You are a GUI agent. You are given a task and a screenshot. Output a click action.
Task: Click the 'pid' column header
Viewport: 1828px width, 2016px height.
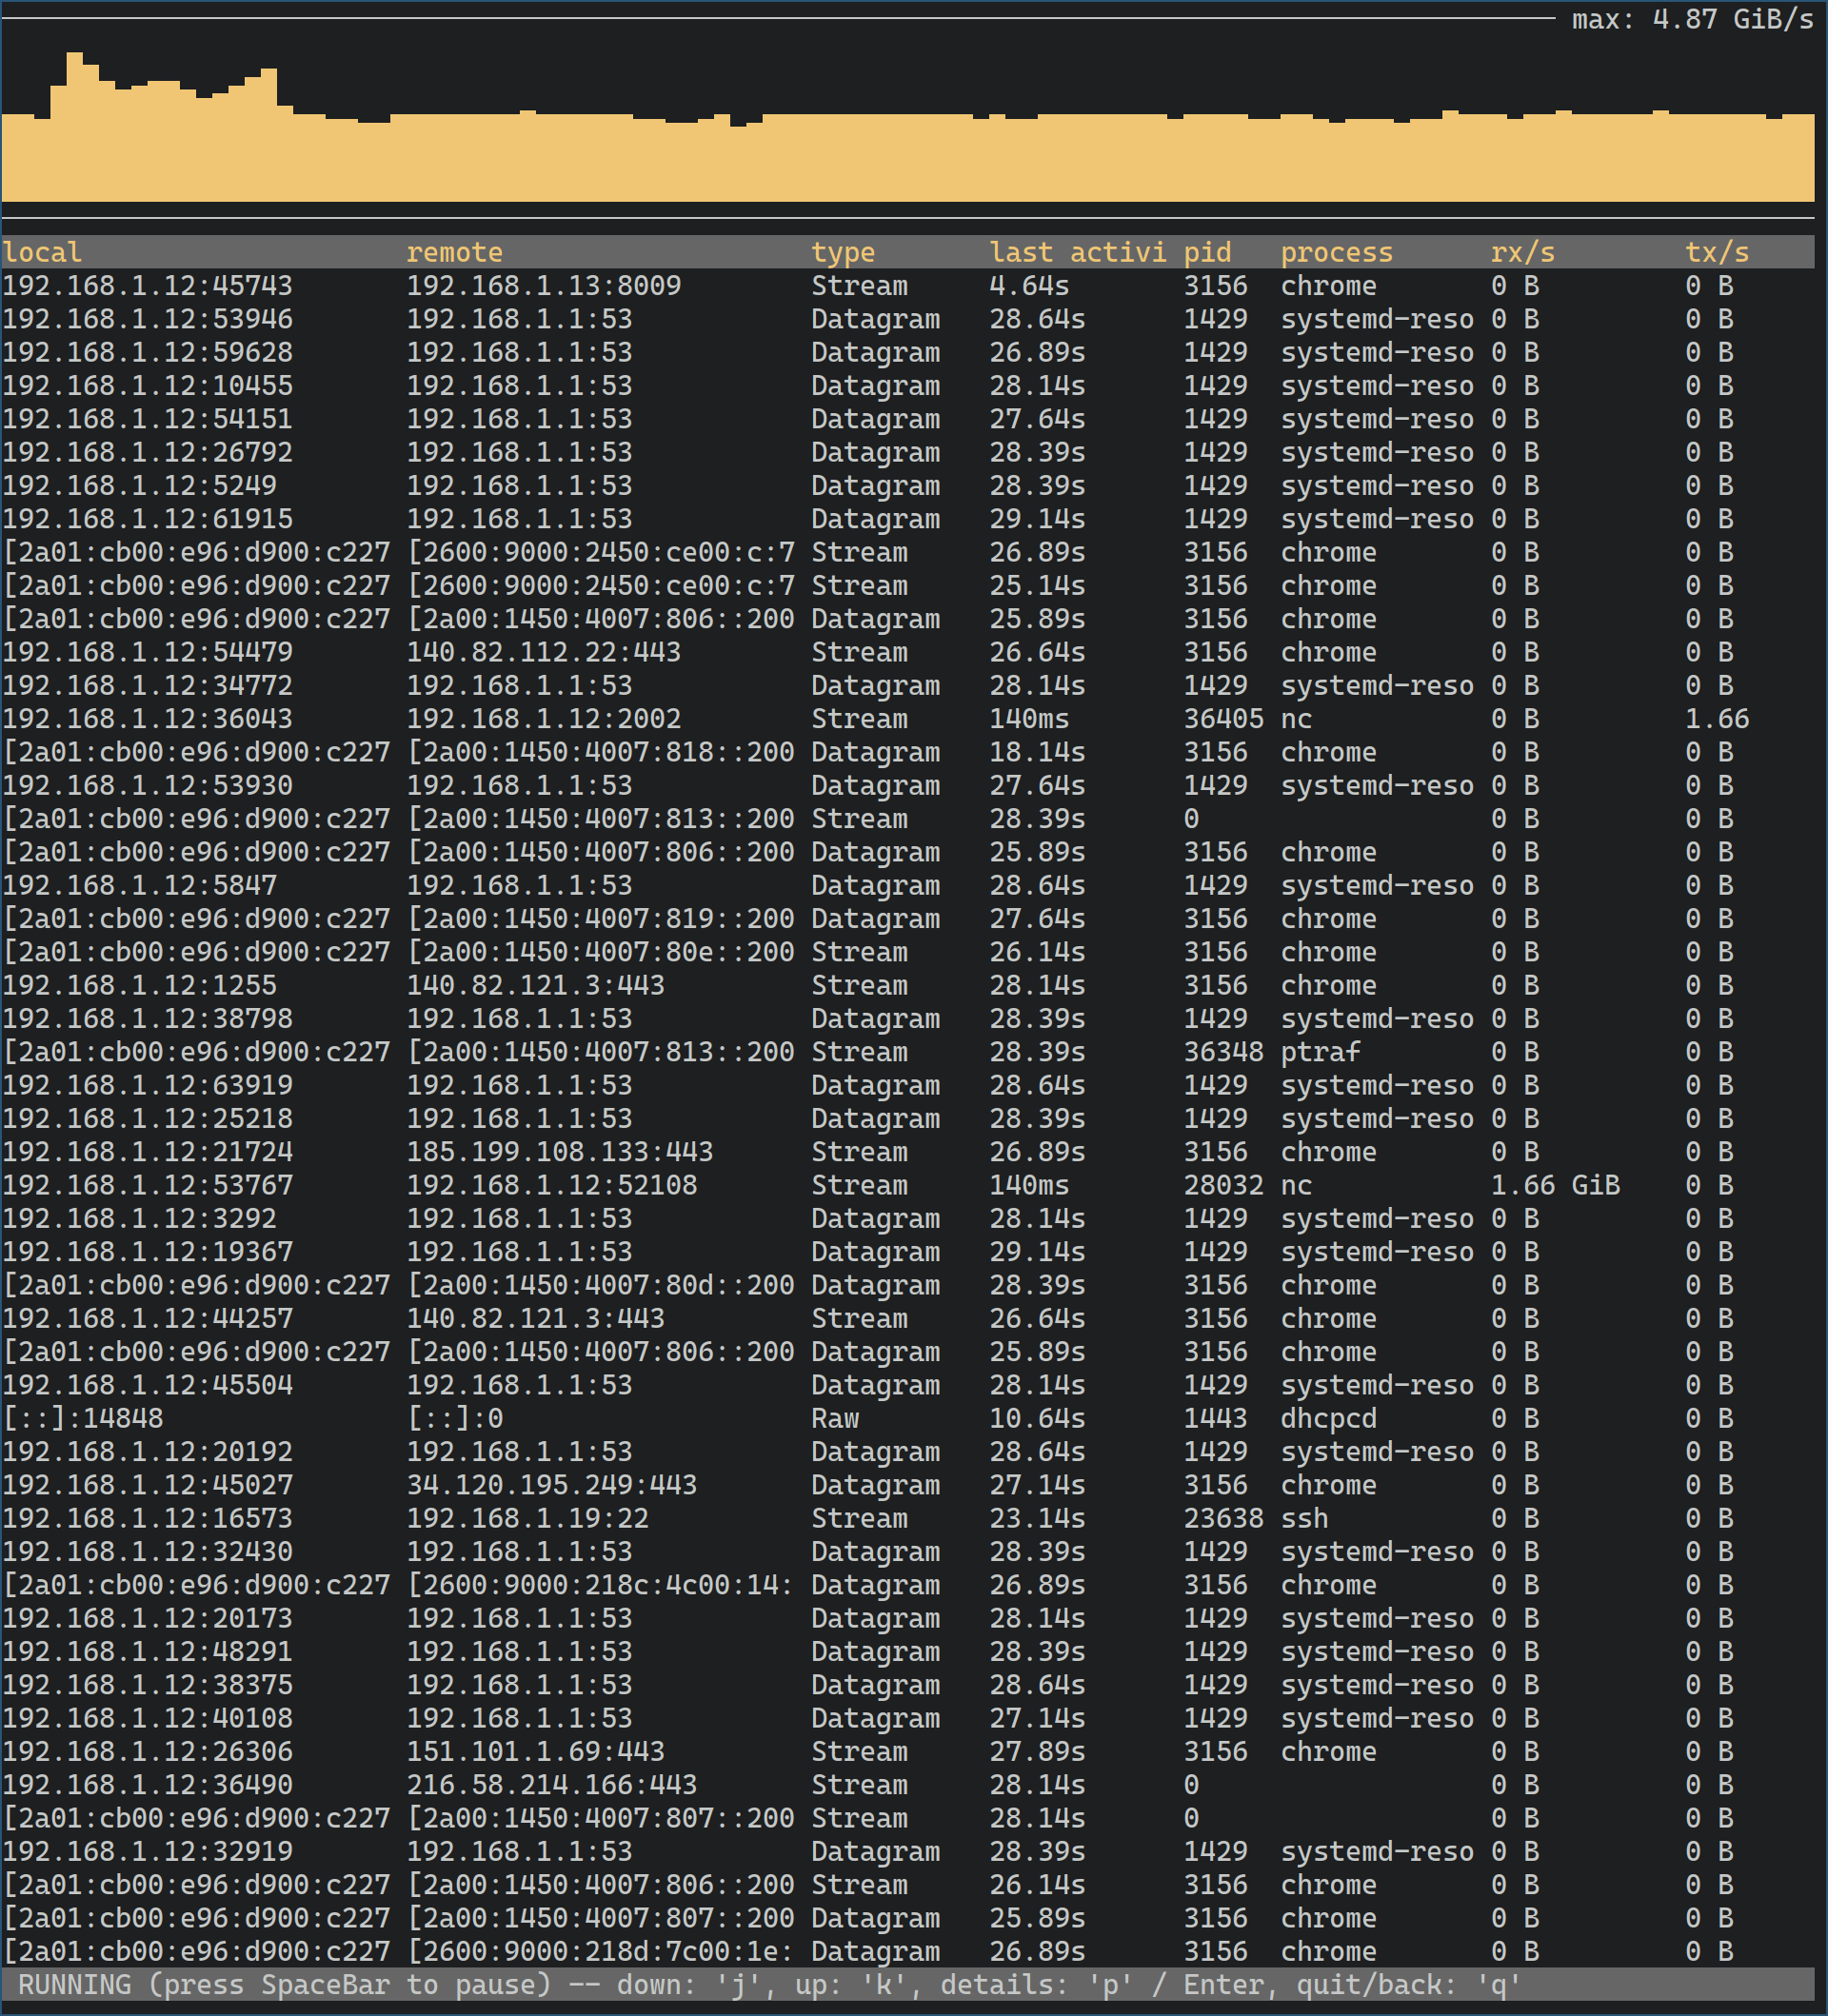click(x=1207, y=252)
